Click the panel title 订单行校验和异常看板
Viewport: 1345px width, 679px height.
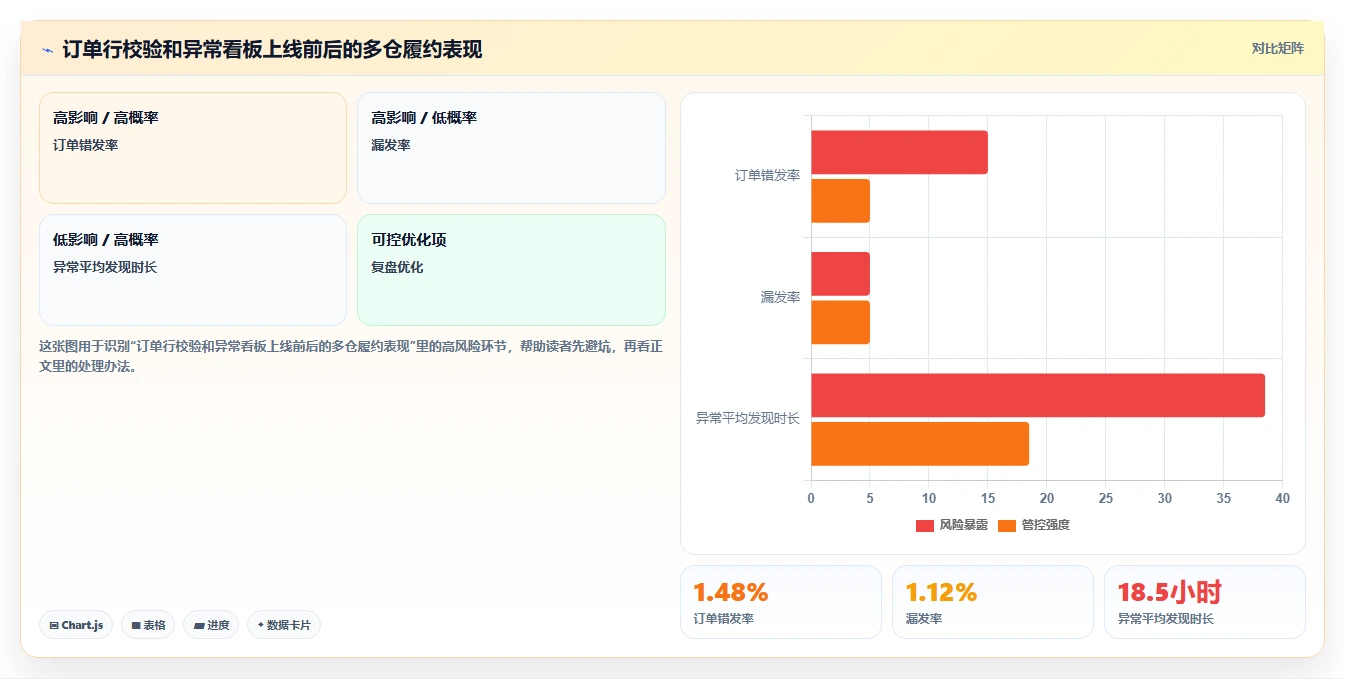(x=272, y=49)
